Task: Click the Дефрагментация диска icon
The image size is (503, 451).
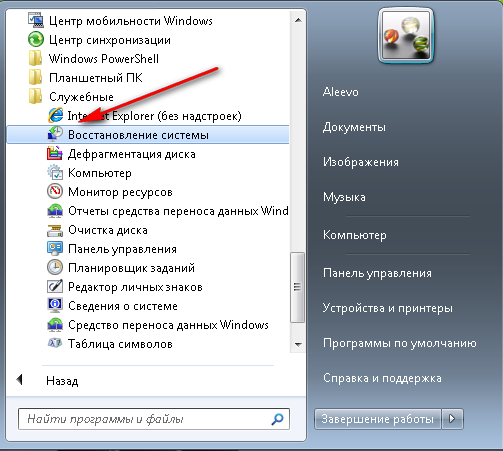Action: coord(55,153)
